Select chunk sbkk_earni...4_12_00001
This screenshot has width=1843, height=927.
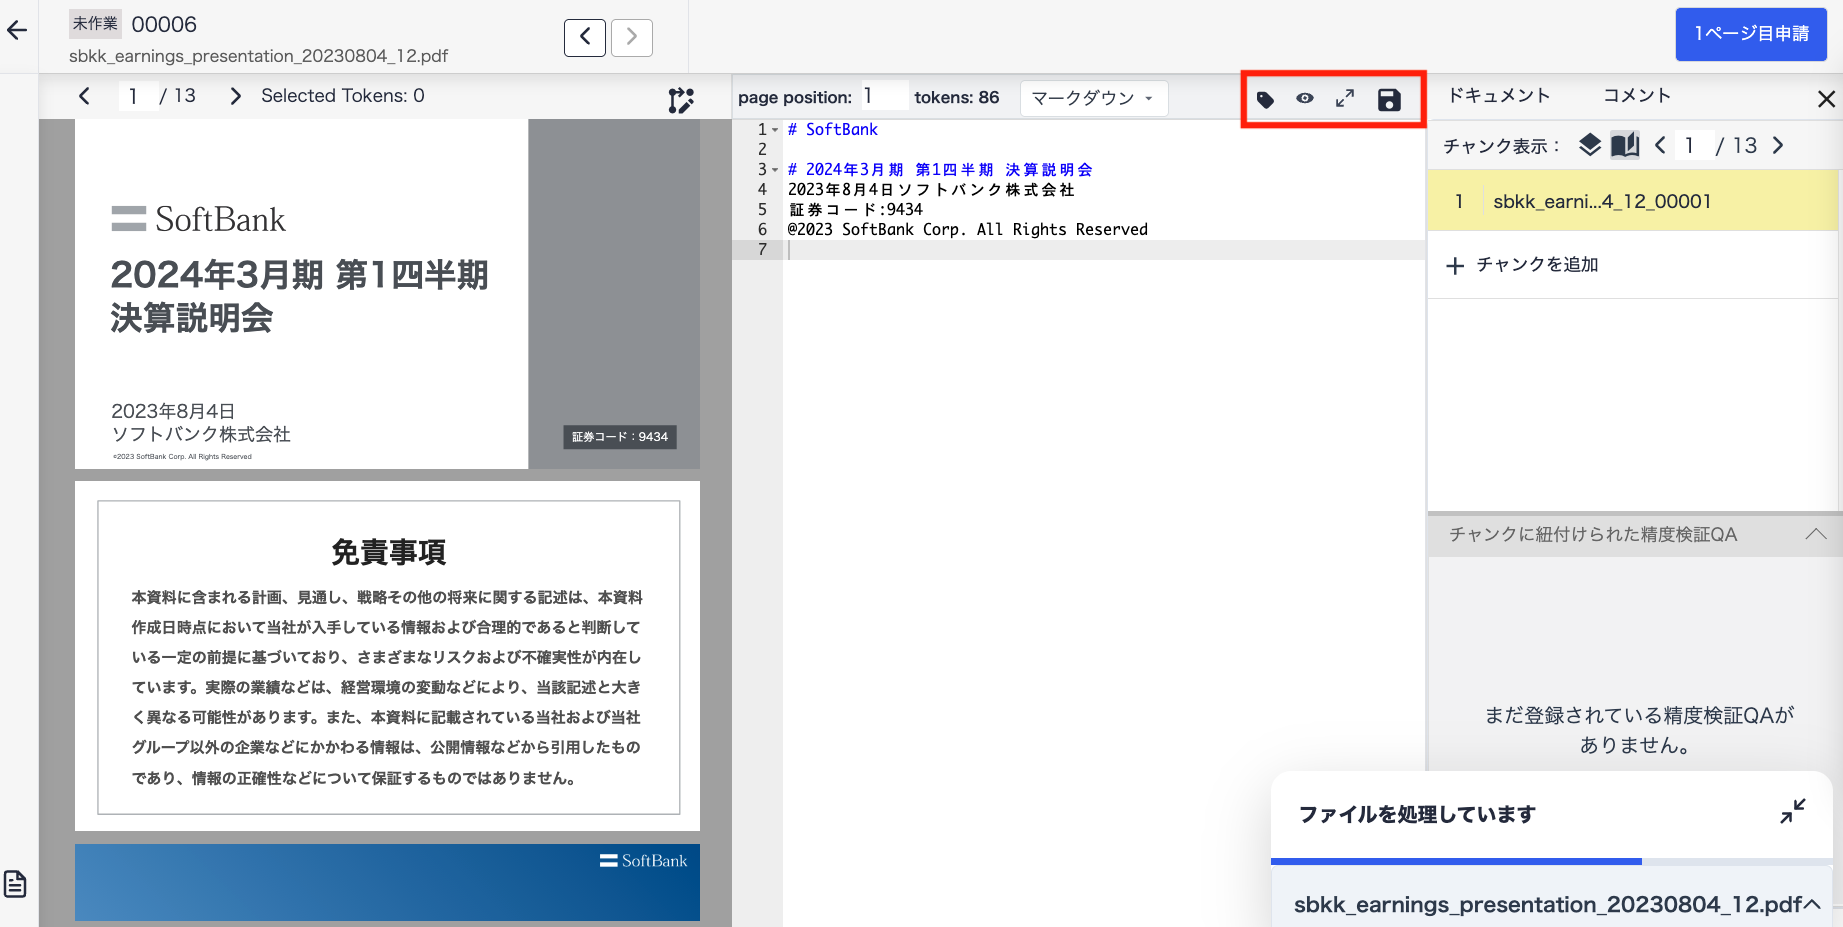pyautogui.click(x=1633, y=201)
